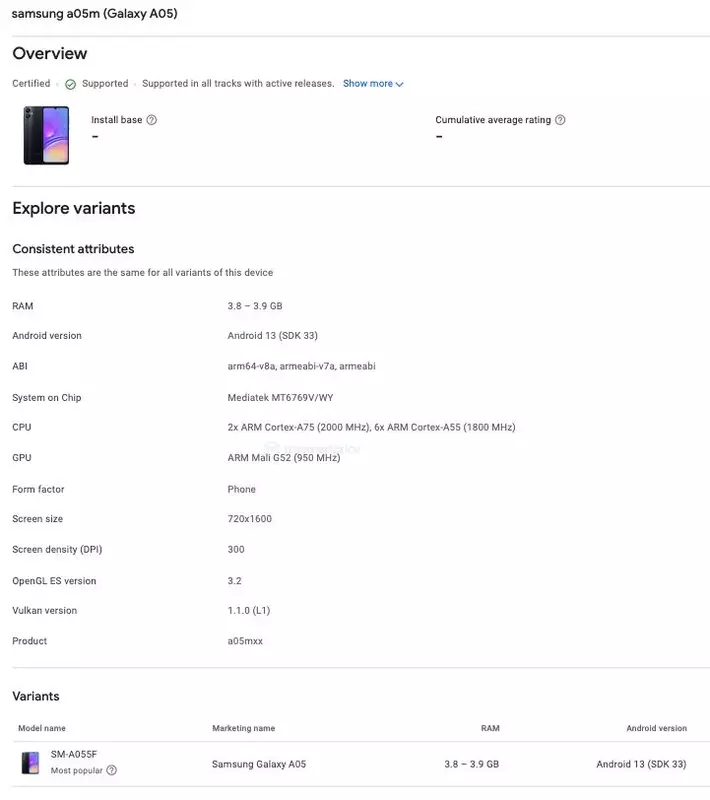Image resolution: width=710 pixels, height=800 pixels.
Task: Click the Android version column header
Action: pos(656,728)
